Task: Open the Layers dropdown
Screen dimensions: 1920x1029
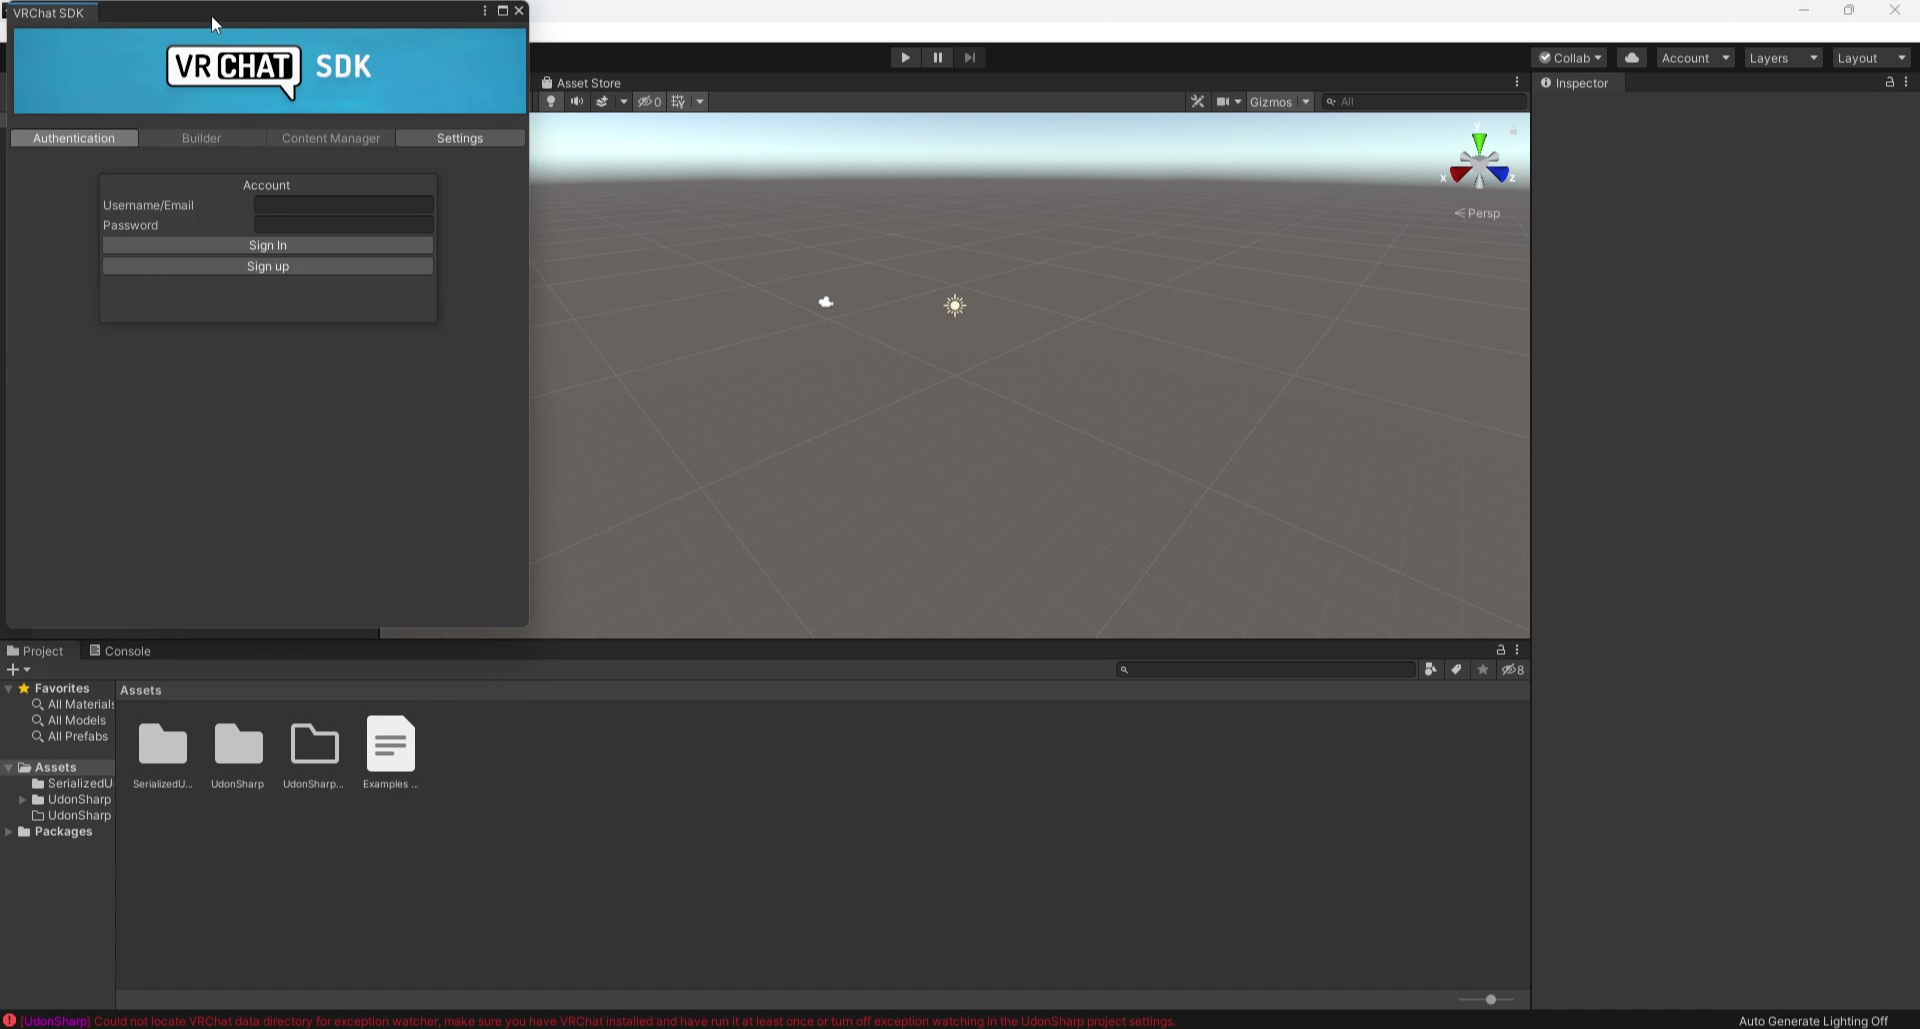Action: (1783, 58)
